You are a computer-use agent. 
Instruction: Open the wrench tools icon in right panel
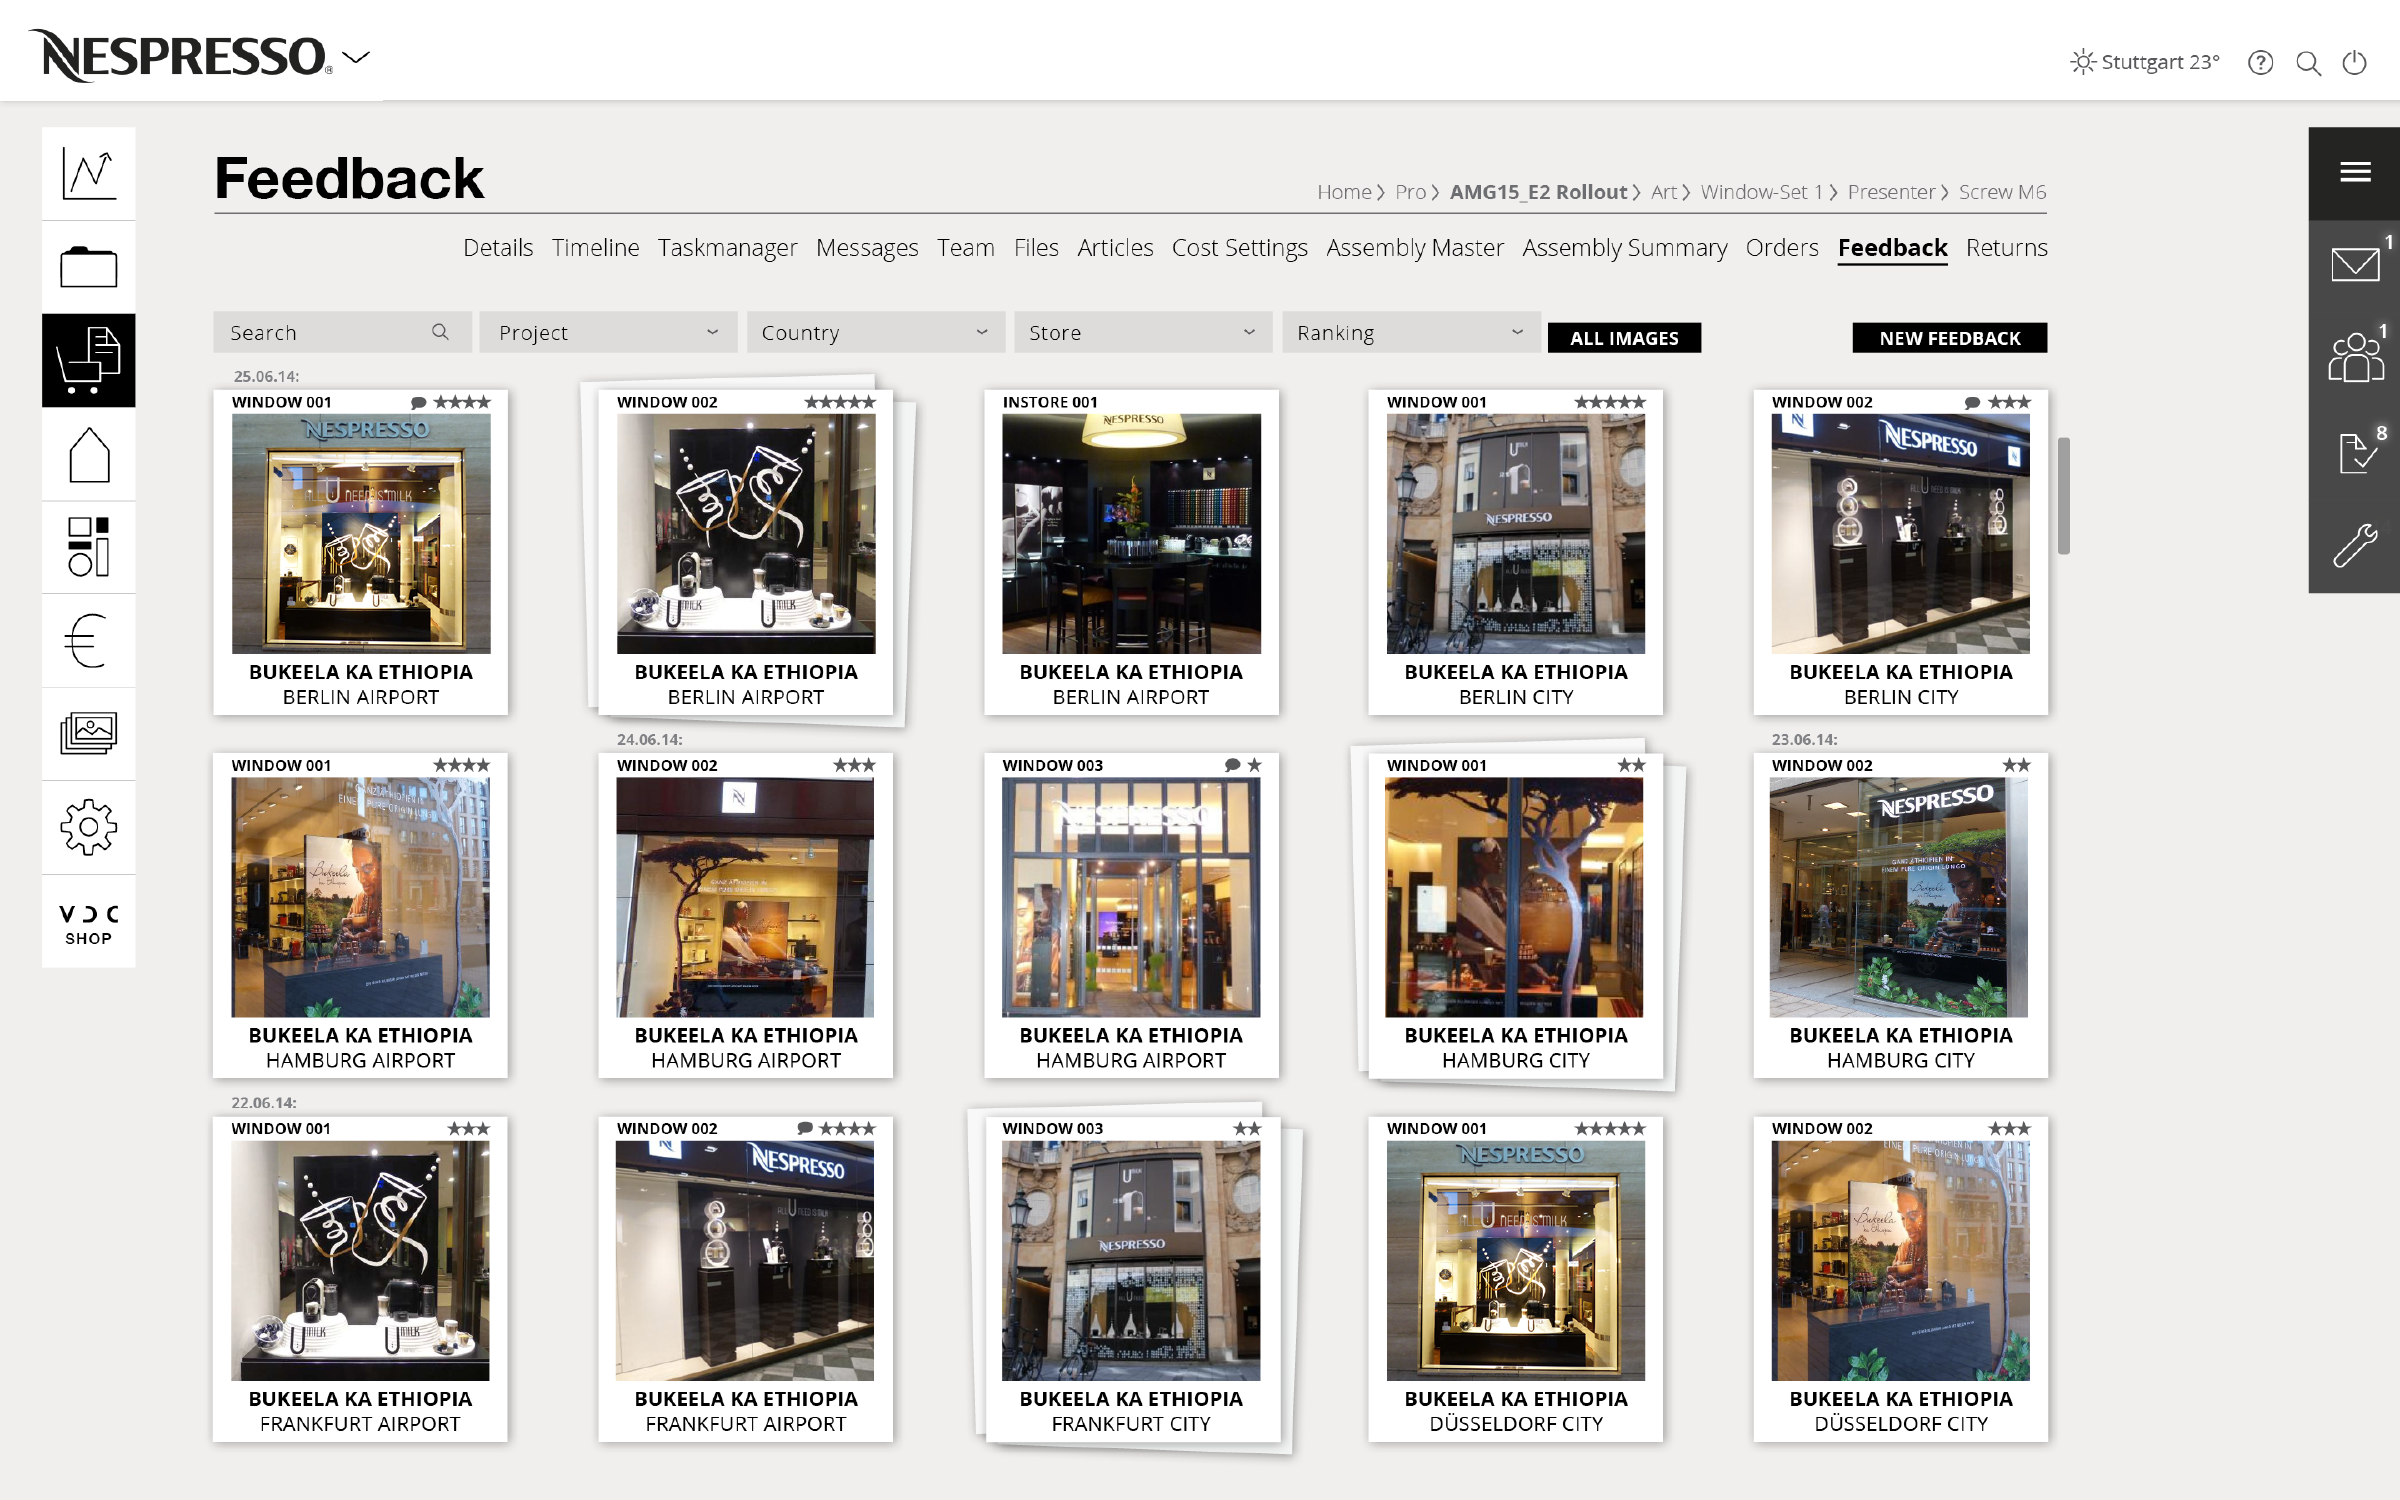point(2354,546)
